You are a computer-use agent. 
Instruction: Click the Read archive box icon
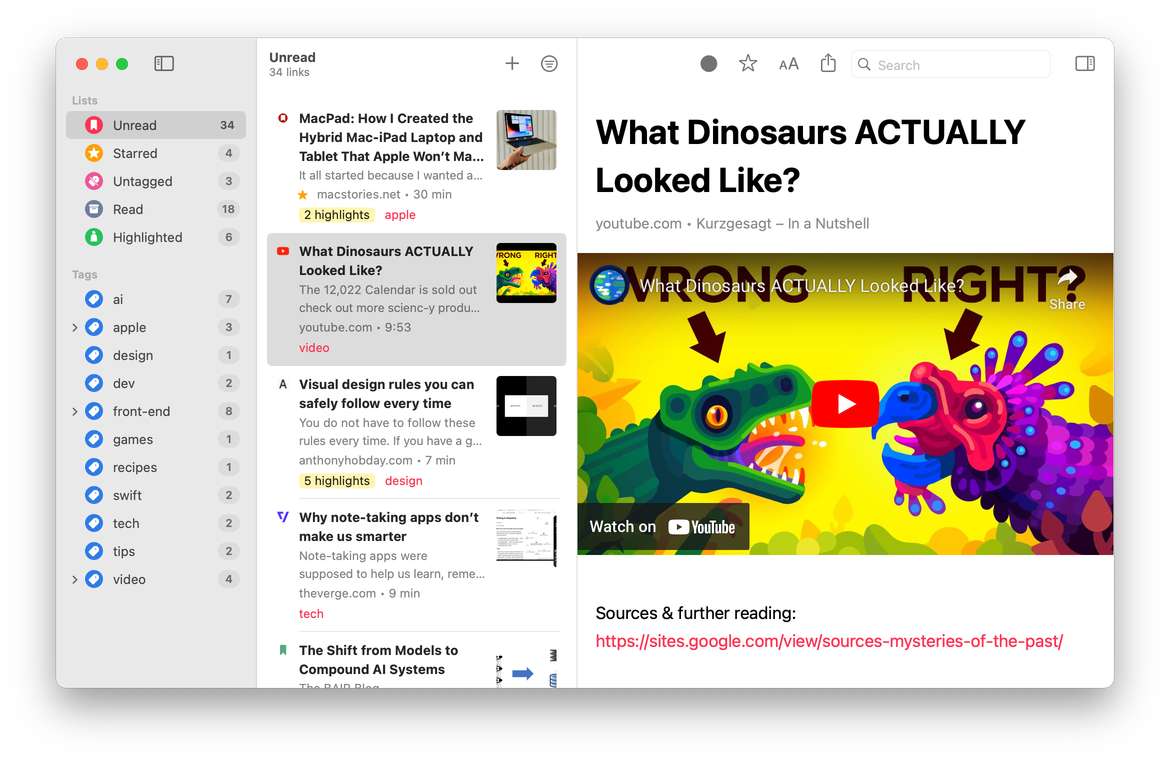click(x=94, y=210)
